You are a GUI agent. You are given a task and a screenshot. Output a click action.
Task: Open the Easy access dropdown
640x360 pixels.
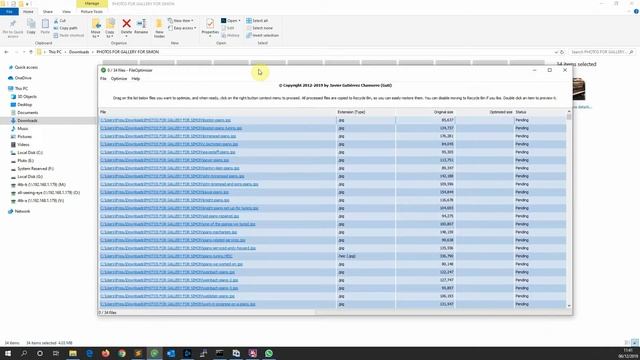tap(182, 28)
